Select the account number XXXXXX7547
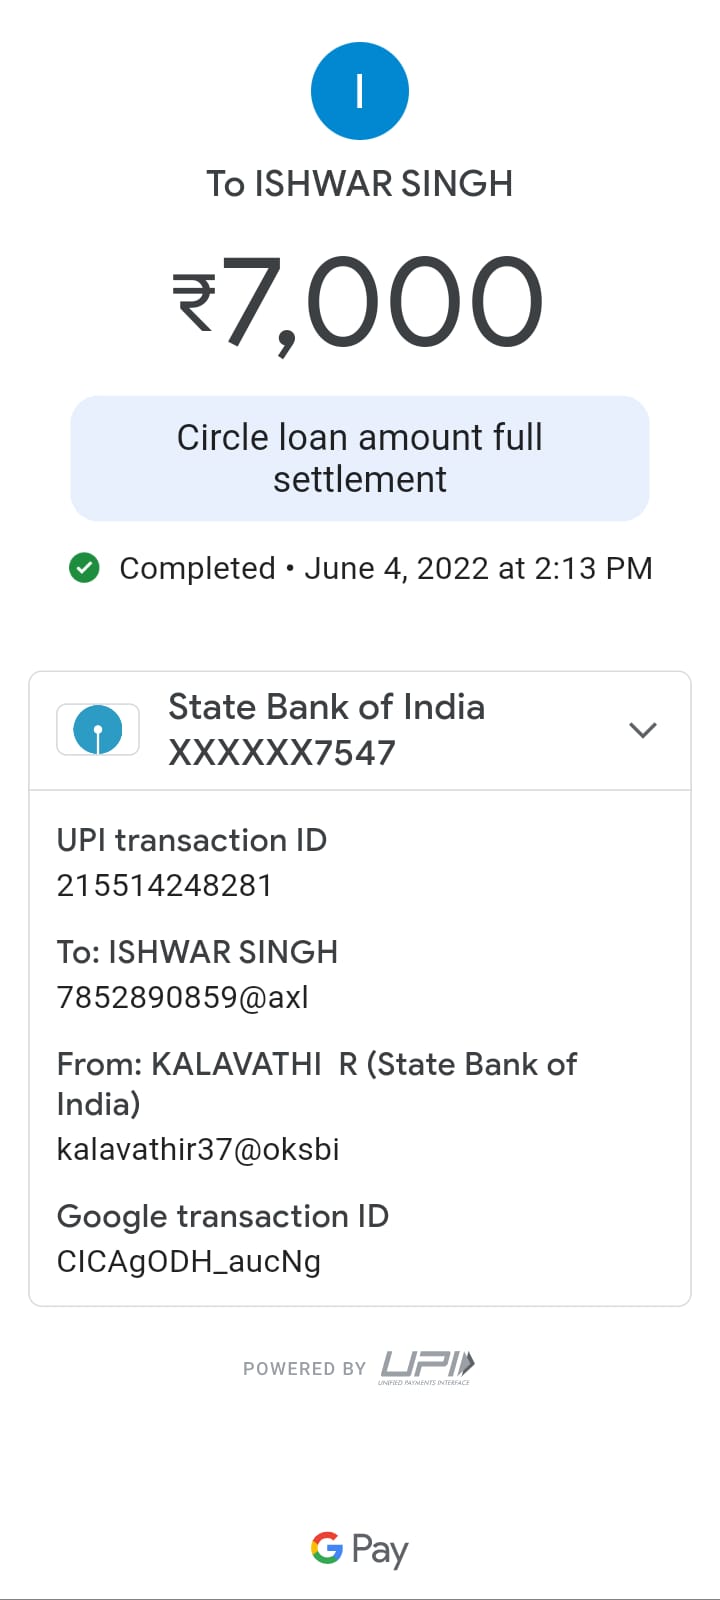The width and height of the screenshot is (720, 1600). 282,753
